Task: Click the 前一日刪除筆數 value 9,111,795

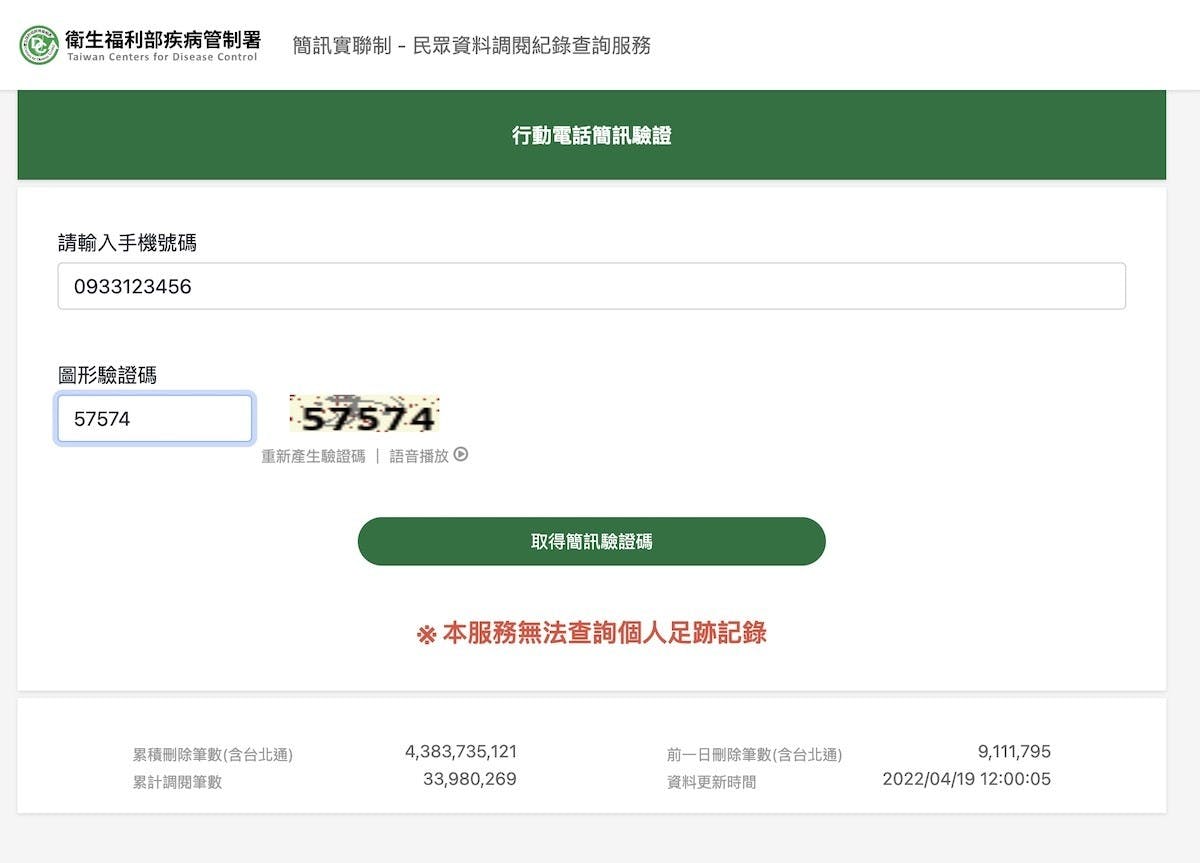Action: click(x=1014, y=752)
